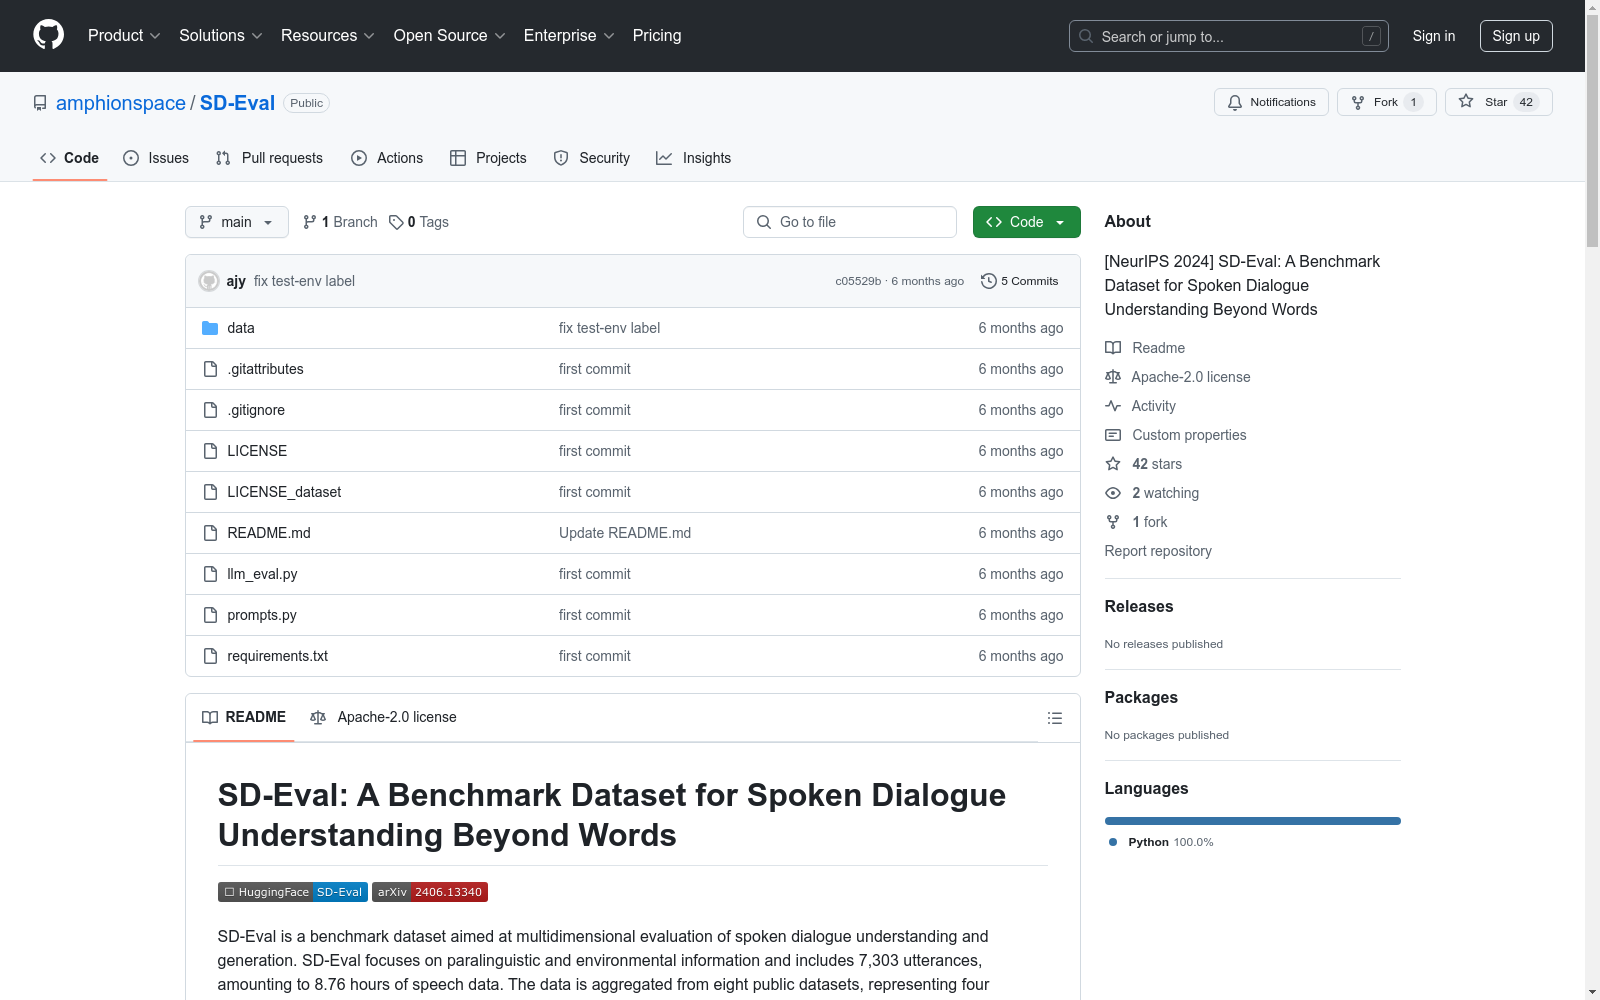This screenshot has width=1600, height=1000.
Task: Open the green Code dropdown button
Action: click(x=1026, y=222)
